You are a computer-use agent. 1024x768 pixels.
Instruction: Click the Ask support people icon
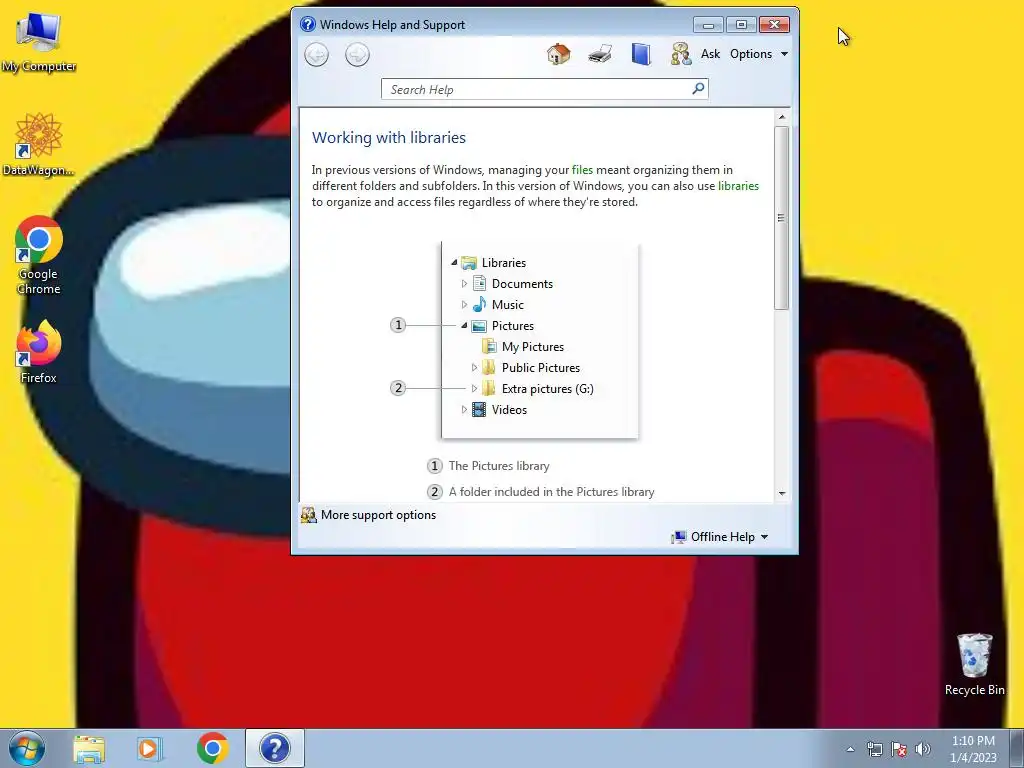[680, 54]
